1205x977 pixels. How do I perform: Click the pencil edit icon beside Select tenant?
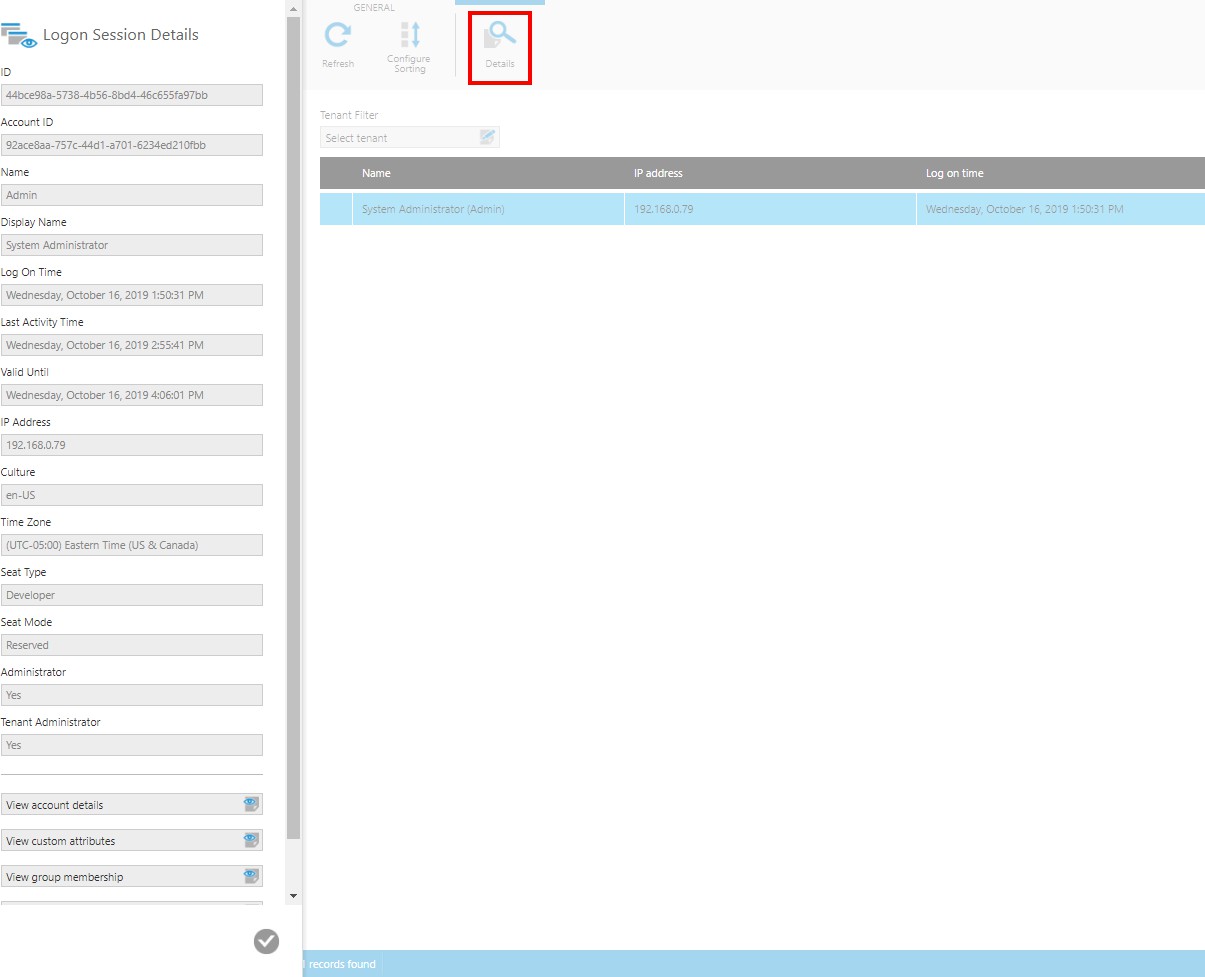(488, 136)
